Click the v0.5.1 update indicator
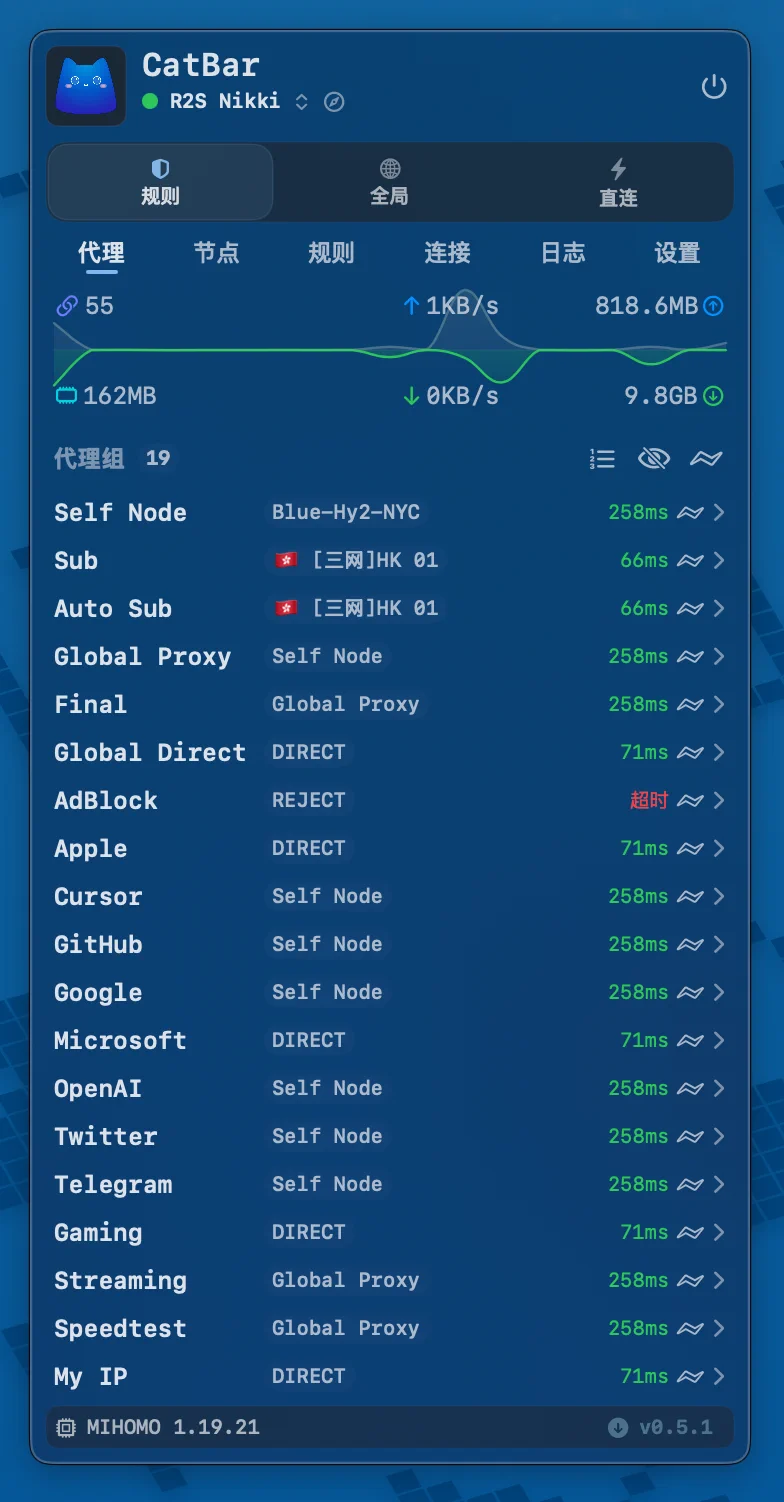Image resolution: width=784 pixels, height=1502 pixels. click(661, 1427)
